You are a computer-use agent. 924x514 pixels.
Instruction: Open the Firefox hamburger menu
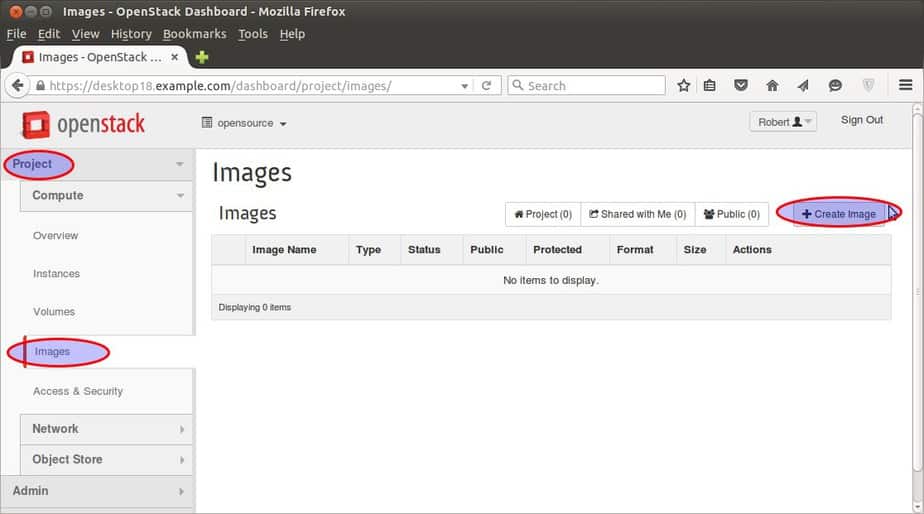(906, 85)
